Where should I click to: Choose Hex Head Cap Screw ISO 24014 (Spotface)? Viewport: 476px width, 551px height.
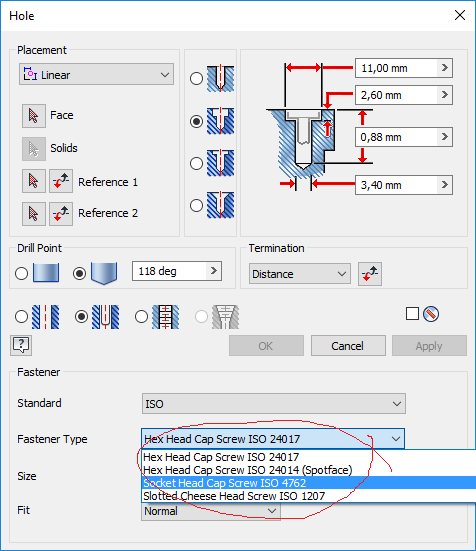tap(309, 470)
